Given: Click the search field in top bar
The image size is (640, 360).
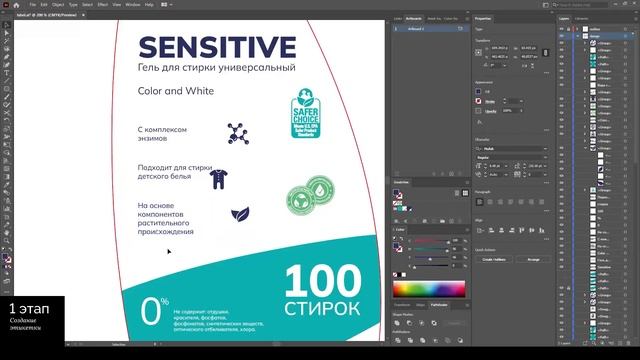Looking at the screenshot, I should (580, 5).
